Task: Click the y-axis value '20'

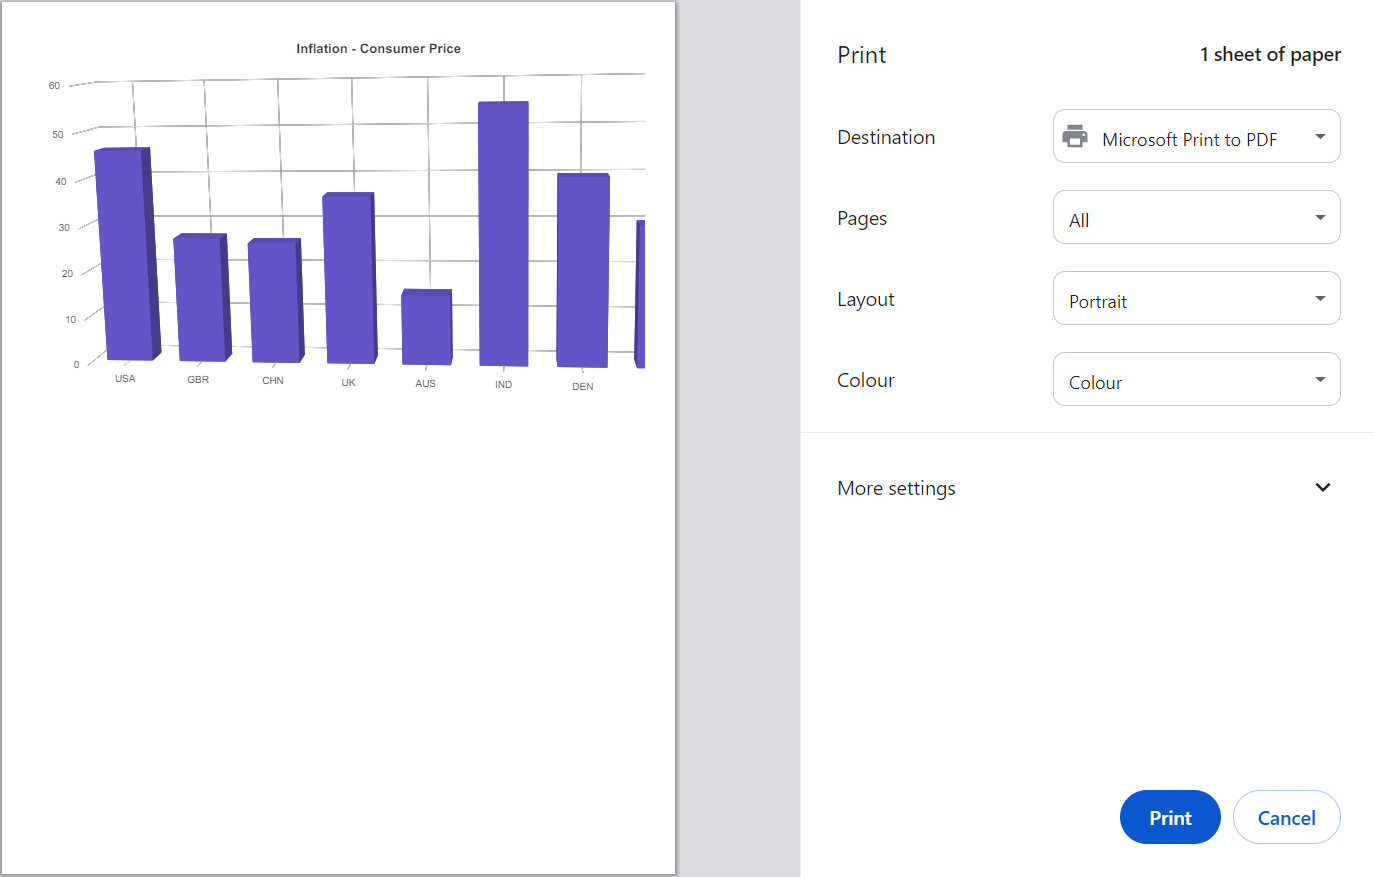Action: 67,273
